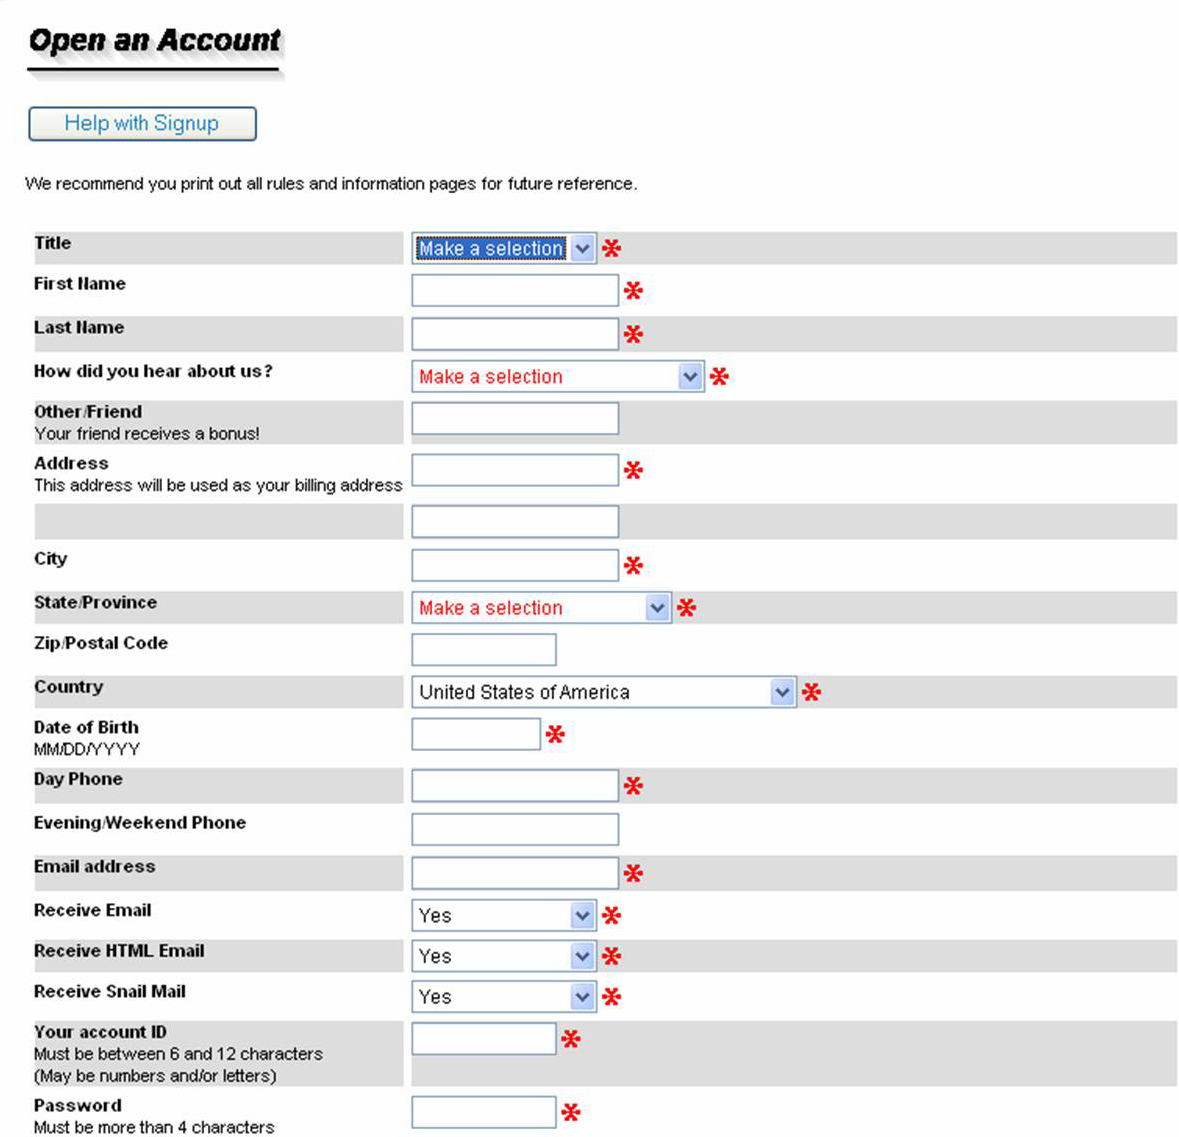Focus the Last Name input box
The height and width of the screenshot is (1137, 1179).
[514, 334]
